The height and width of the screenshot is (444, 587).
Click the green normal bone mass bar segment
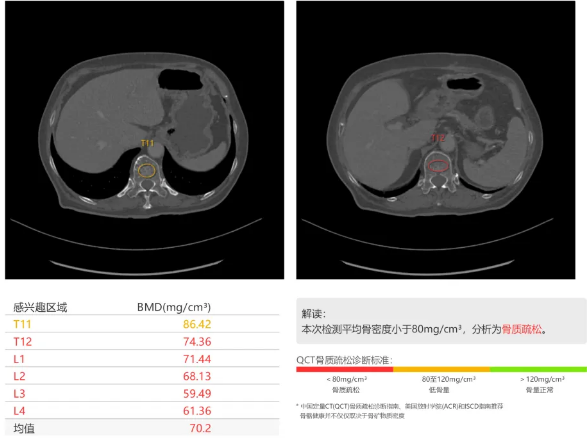tap(538, 369)
